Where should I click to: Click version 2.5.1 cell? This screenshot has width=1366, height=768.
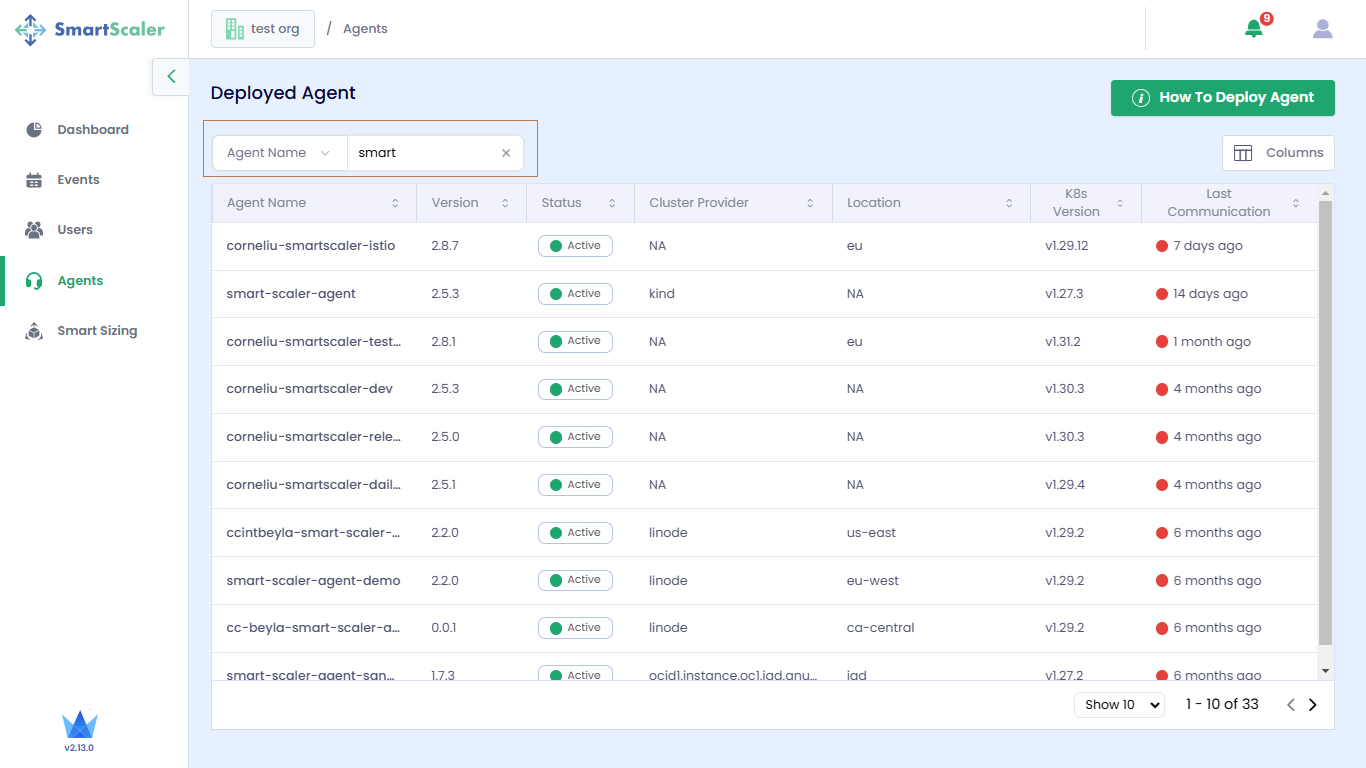coord(444,485)
